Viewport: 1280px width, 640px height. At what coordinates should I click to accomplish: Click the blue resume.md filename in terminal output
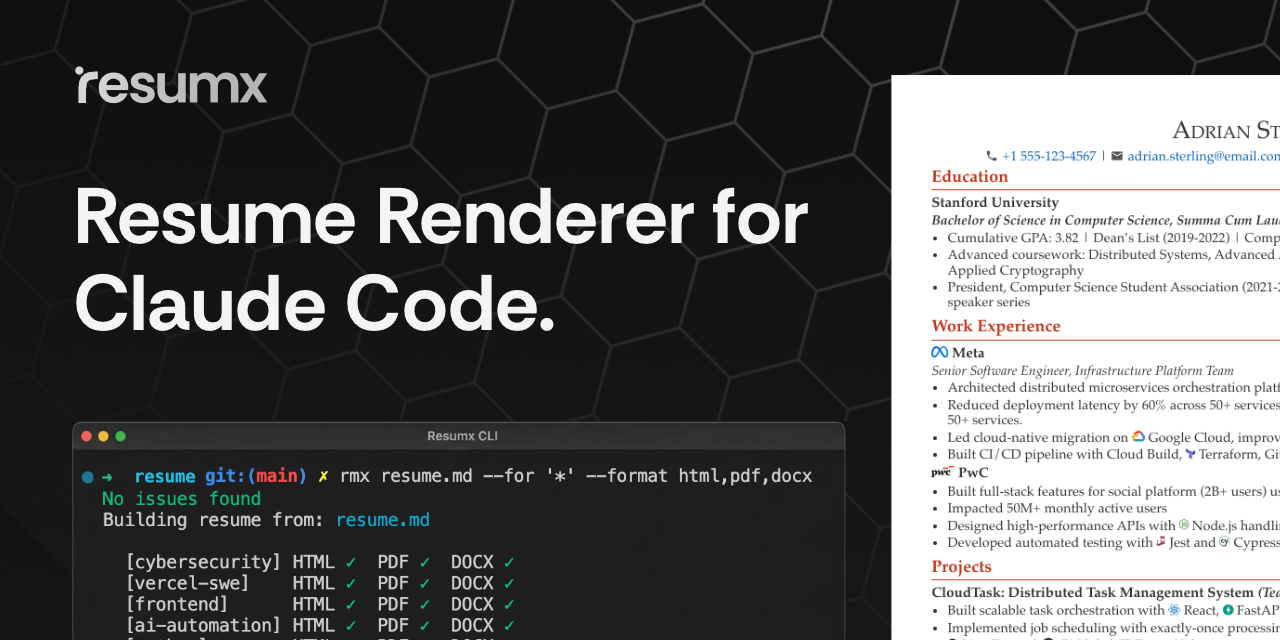382,520
